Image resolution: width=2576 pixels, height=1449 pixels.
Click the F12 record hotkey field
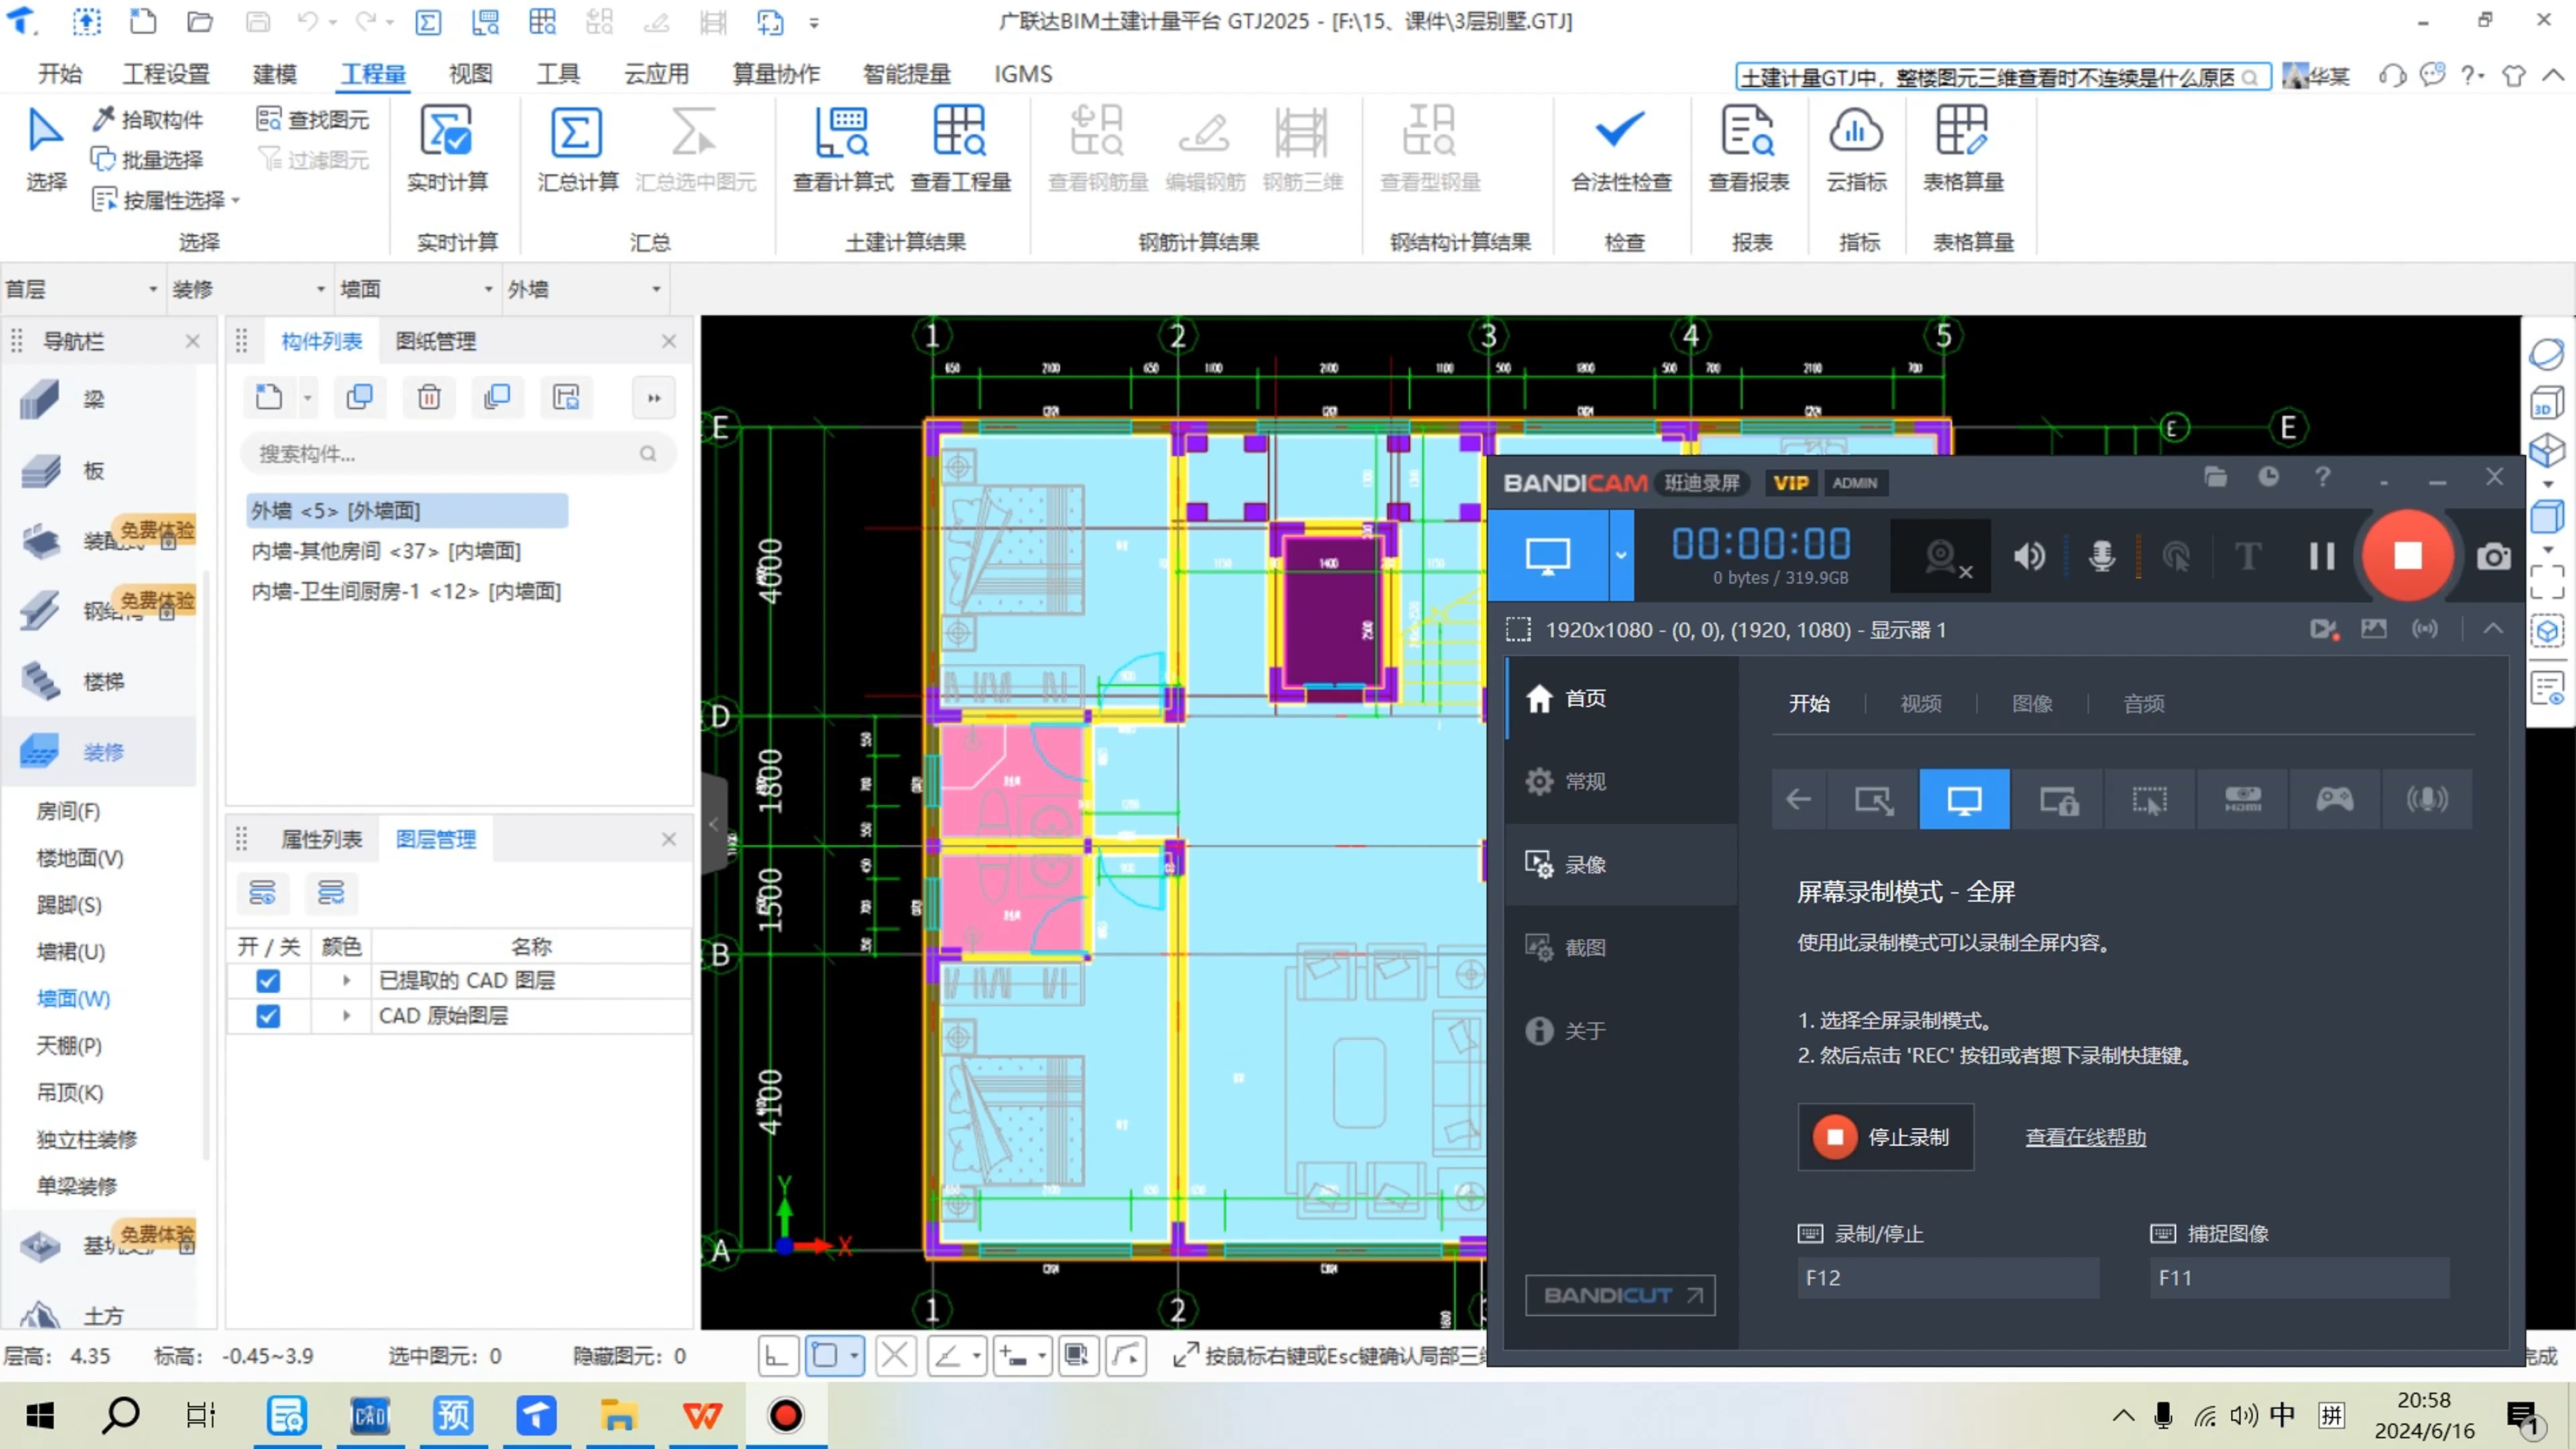pos(1948,1278)
